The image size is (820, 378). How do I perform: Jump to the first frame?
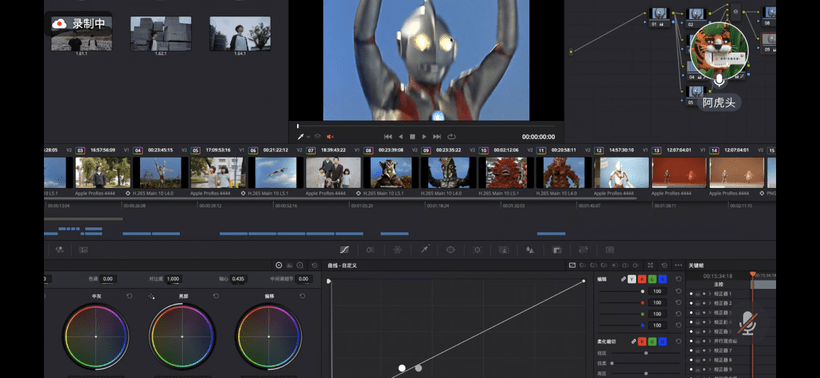coord(388,136)
